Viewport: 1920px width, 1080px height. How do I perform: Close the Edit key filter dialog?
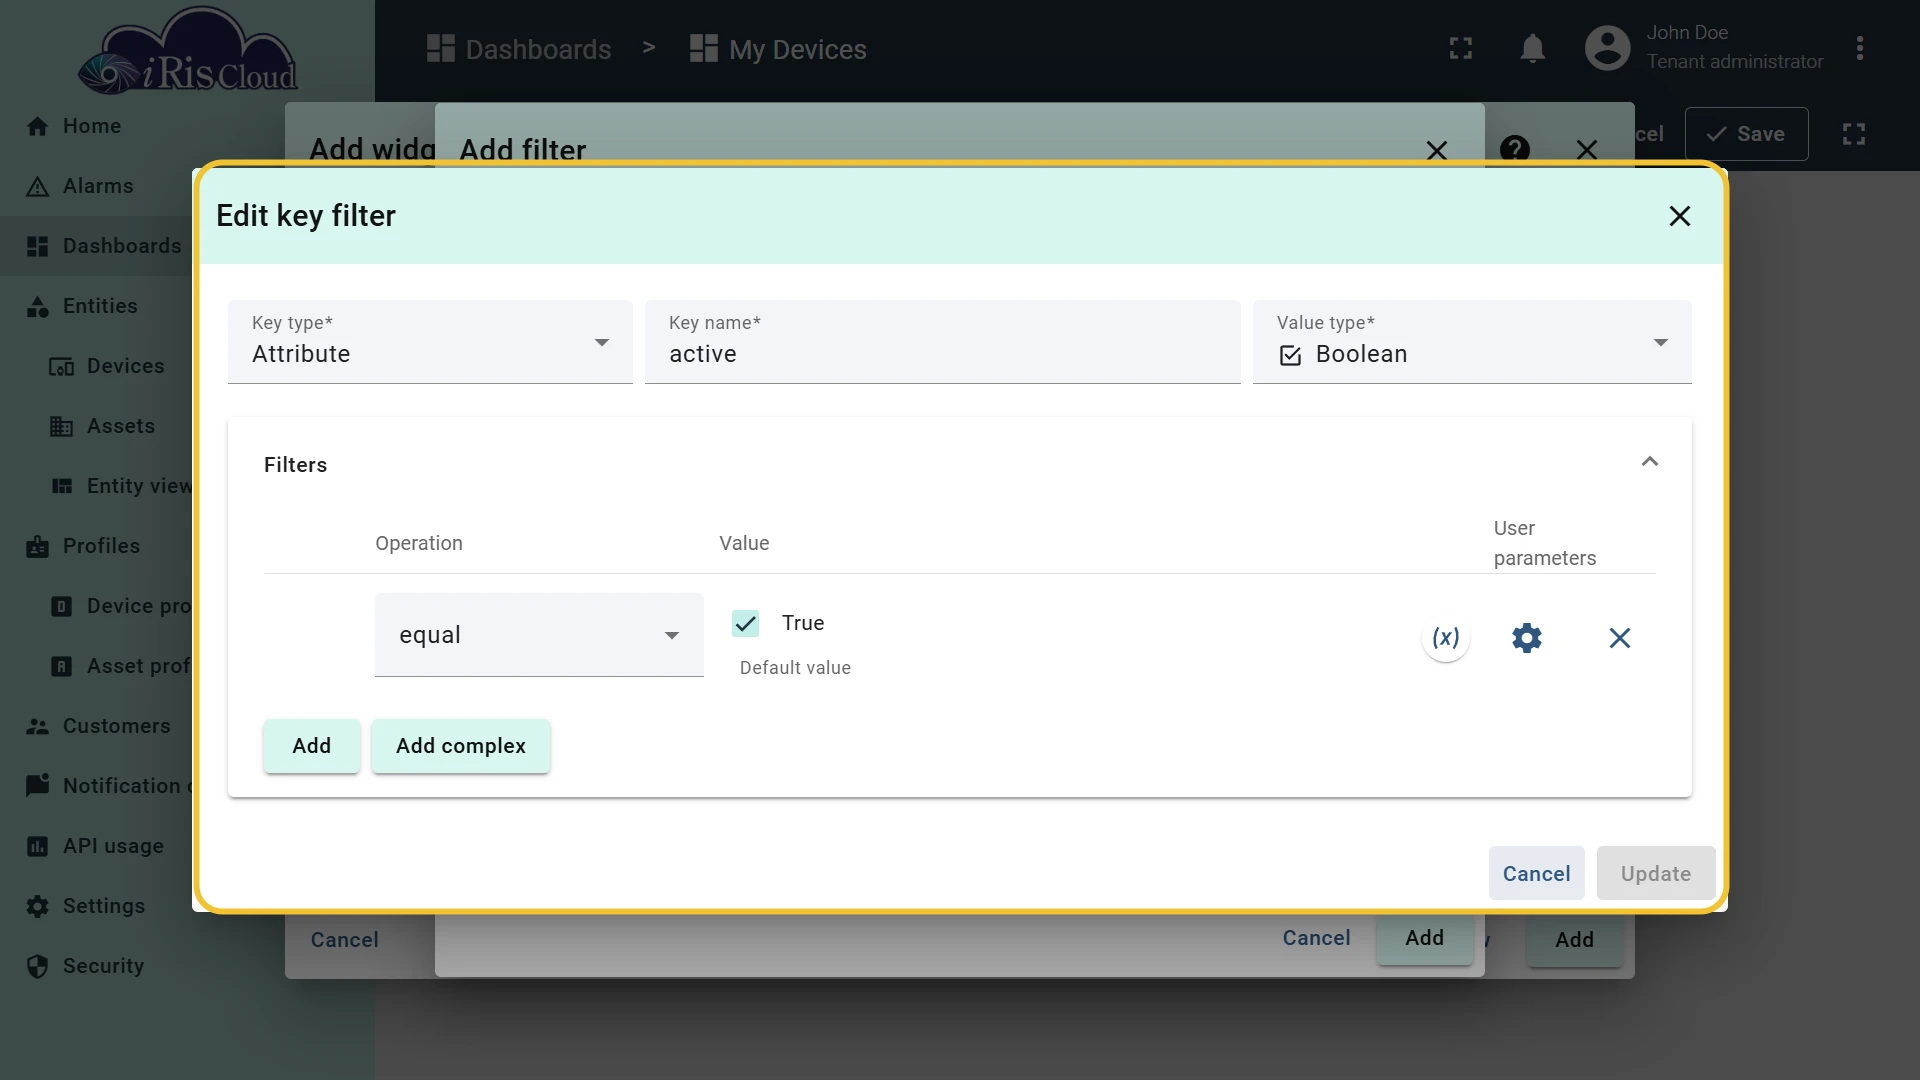coord(1679,216)
